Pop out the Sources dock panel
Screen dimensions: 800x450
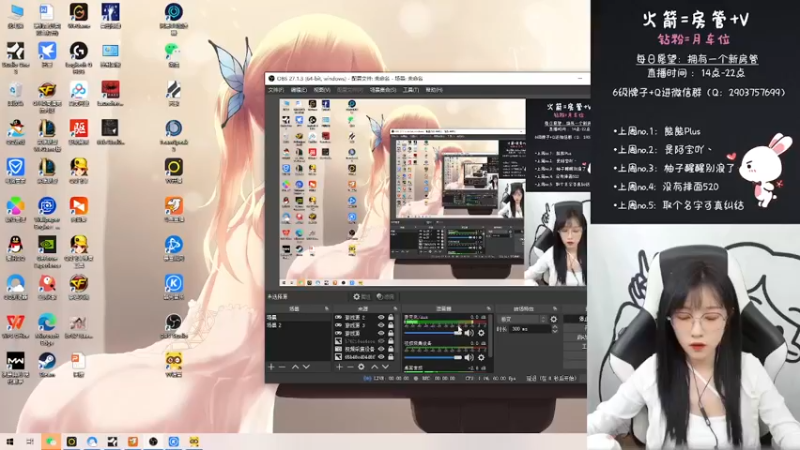pos(395,309)
